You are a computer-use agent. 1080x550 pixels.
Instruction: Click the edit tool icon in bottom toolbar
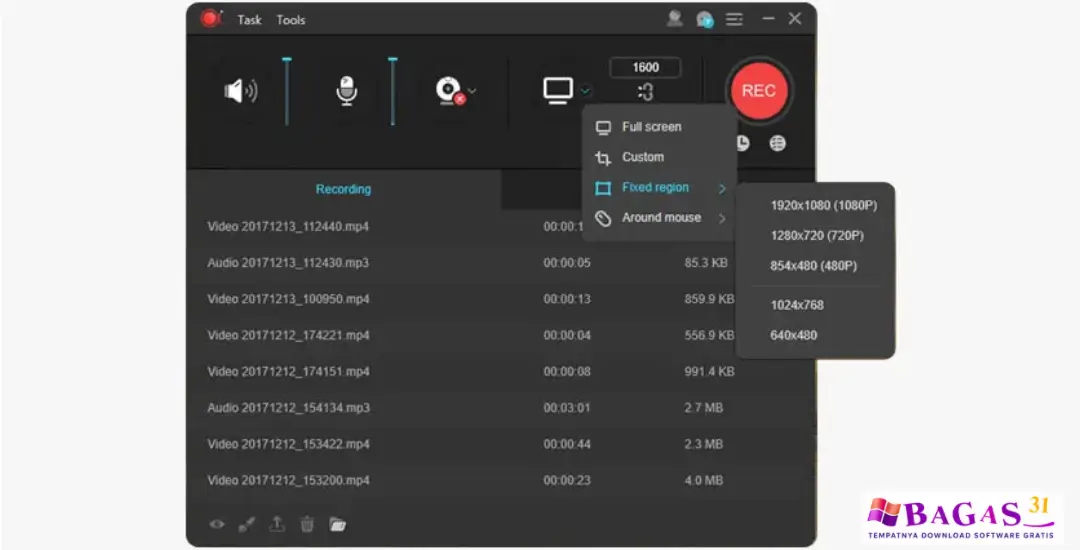[x=246, y=525]
